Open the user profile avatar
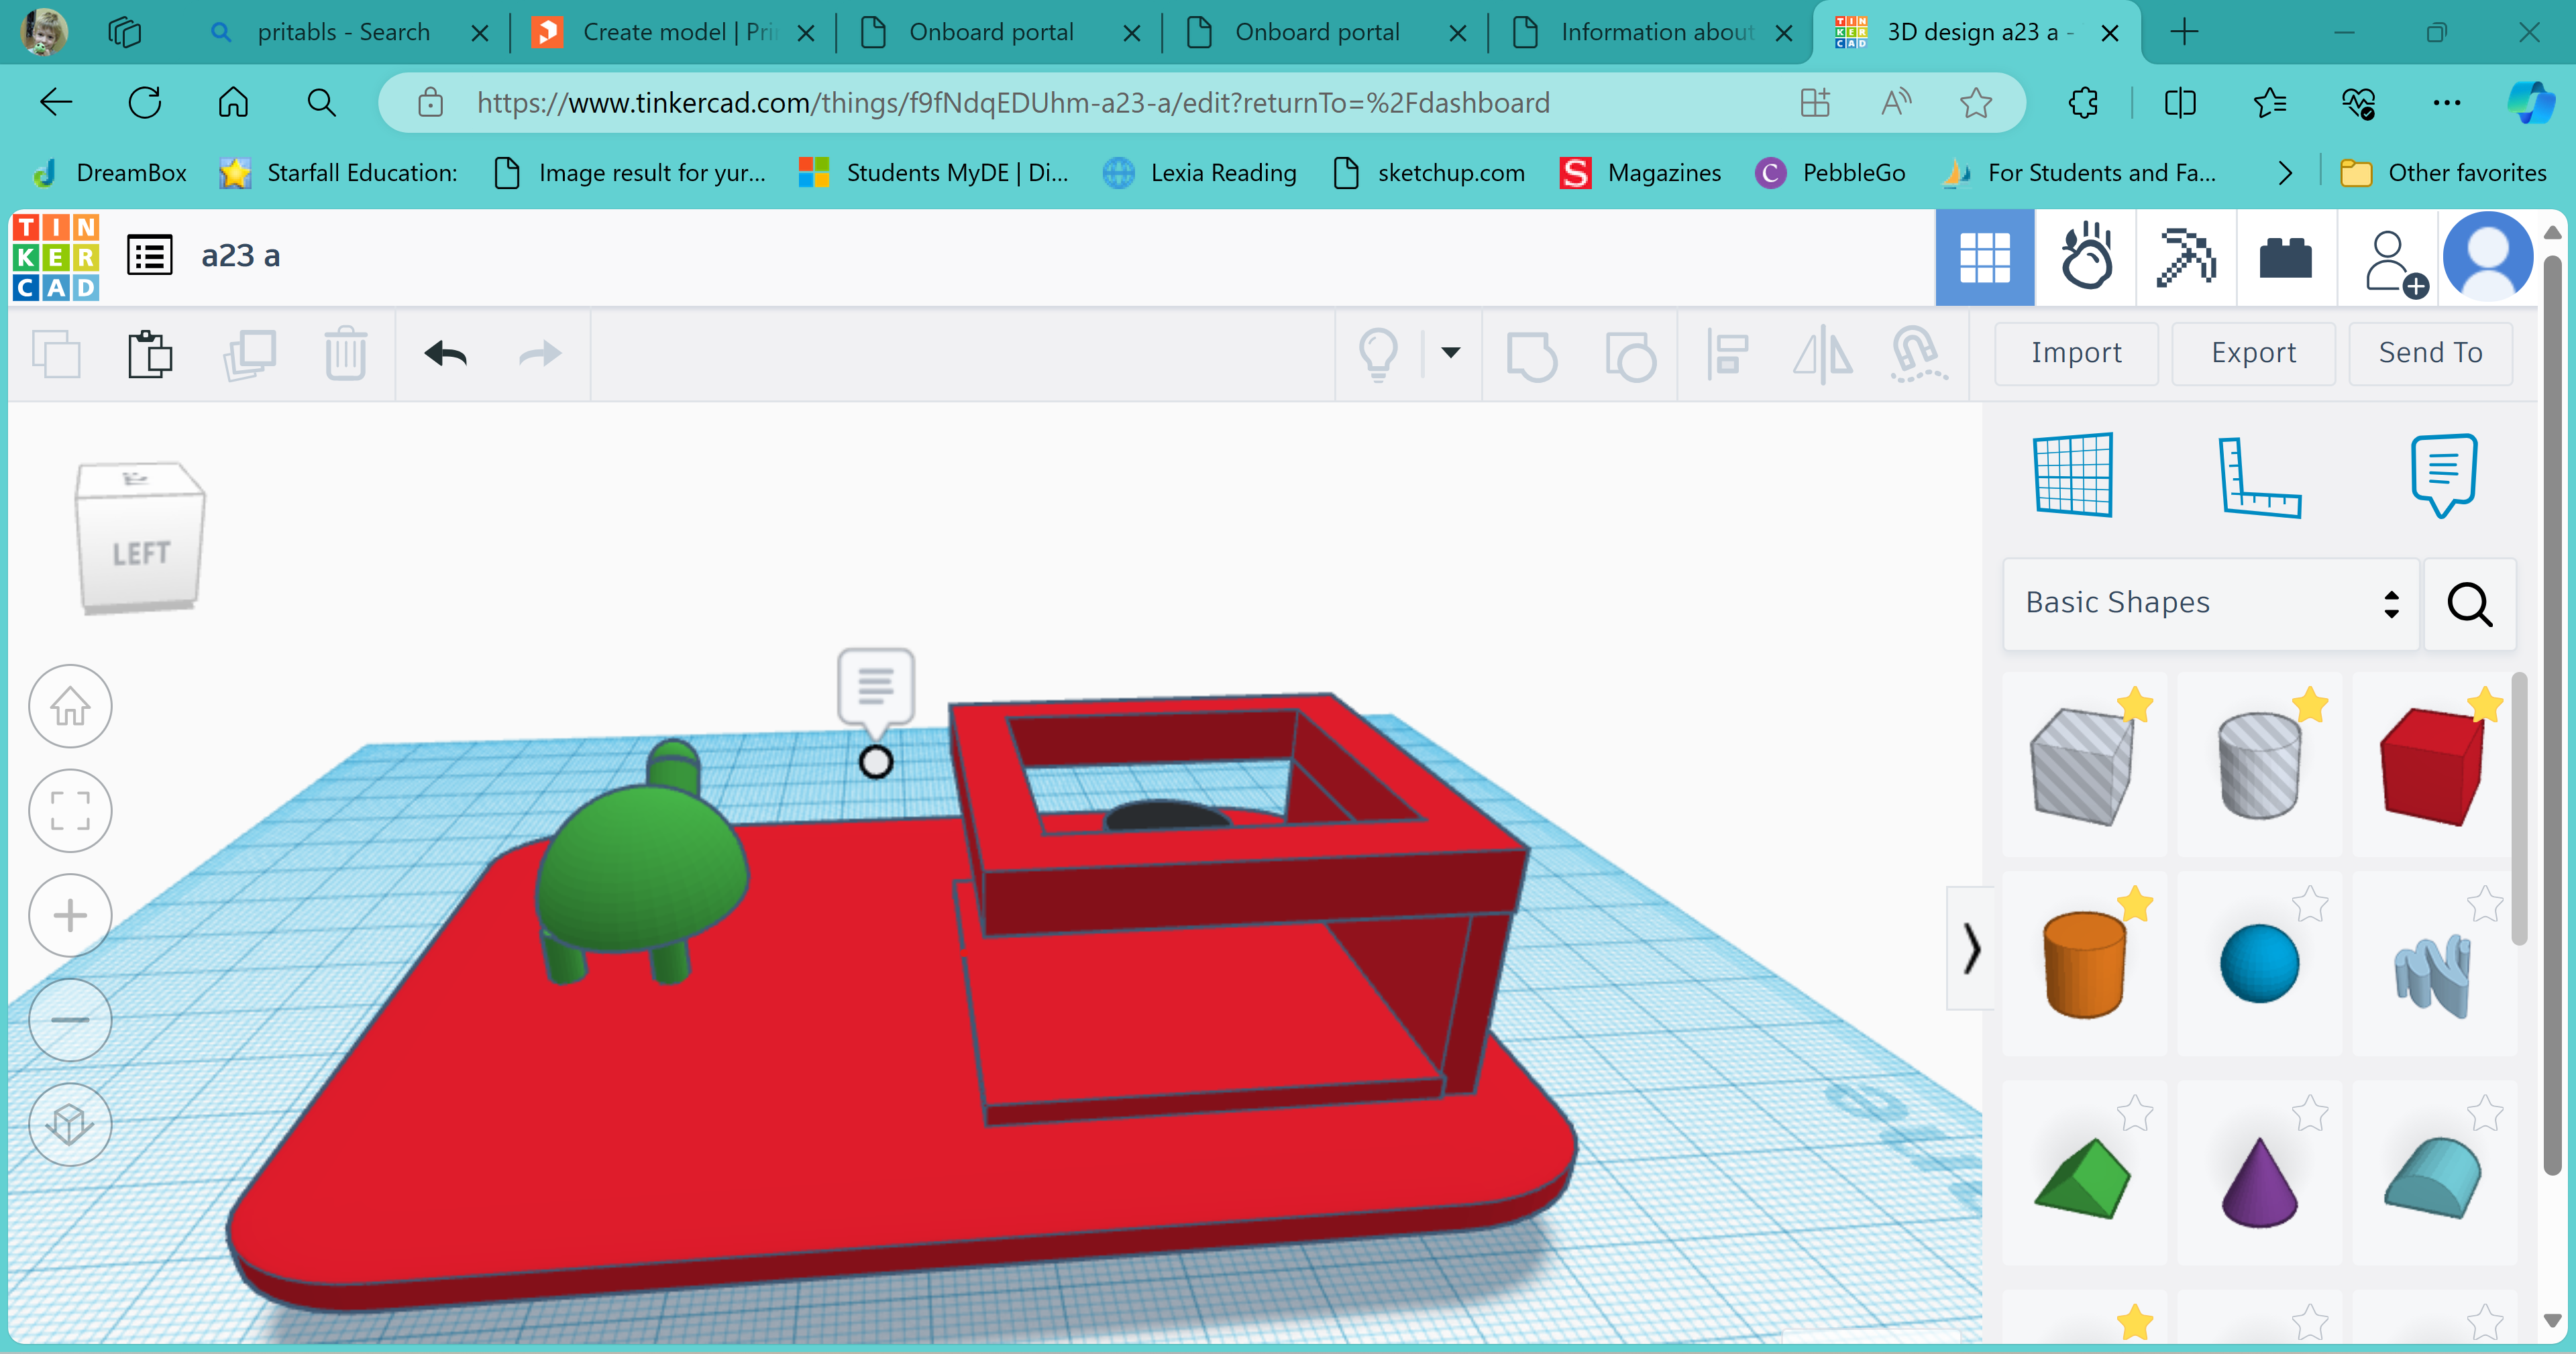 pyautogui.click(x=2487, y=257)
